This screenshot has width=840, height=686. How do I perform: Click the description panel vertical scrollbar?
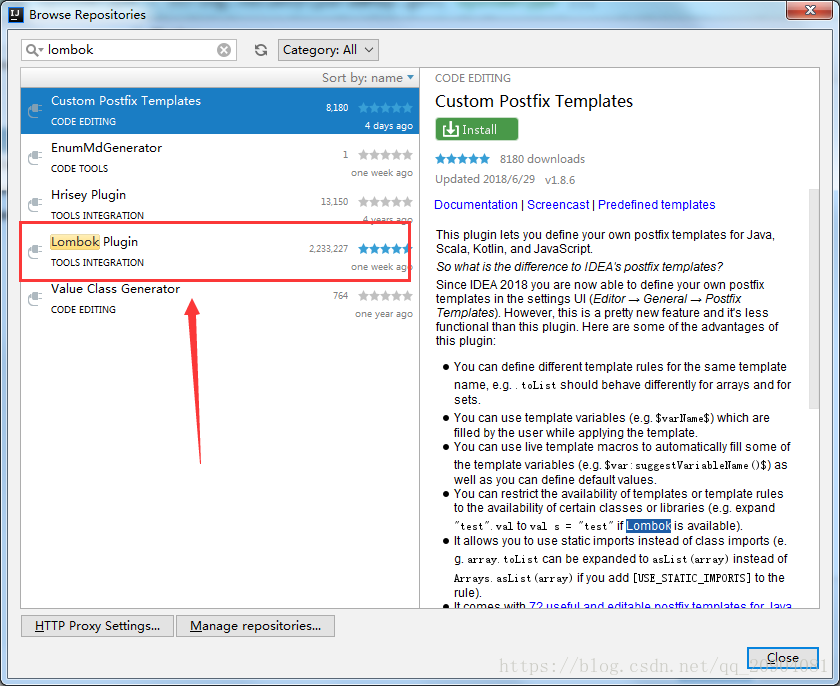(x=813, y=300)
